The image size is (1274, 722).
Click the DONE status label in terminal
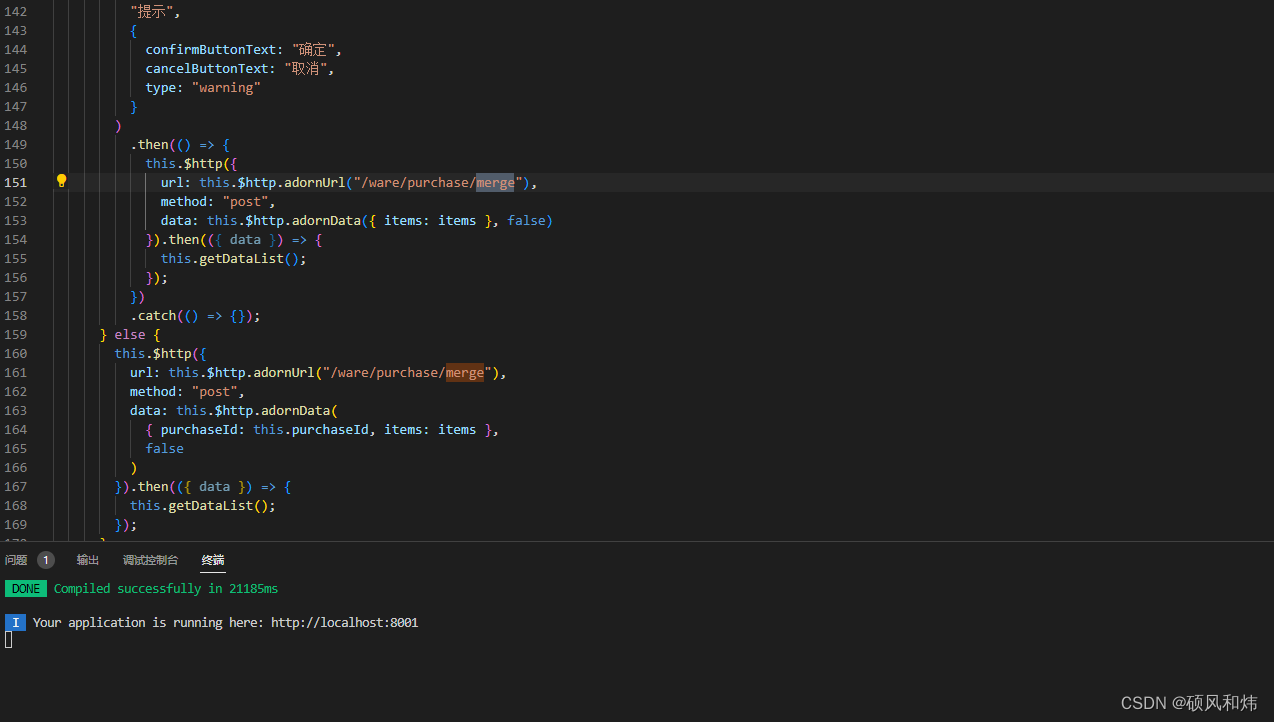[26, 589]
